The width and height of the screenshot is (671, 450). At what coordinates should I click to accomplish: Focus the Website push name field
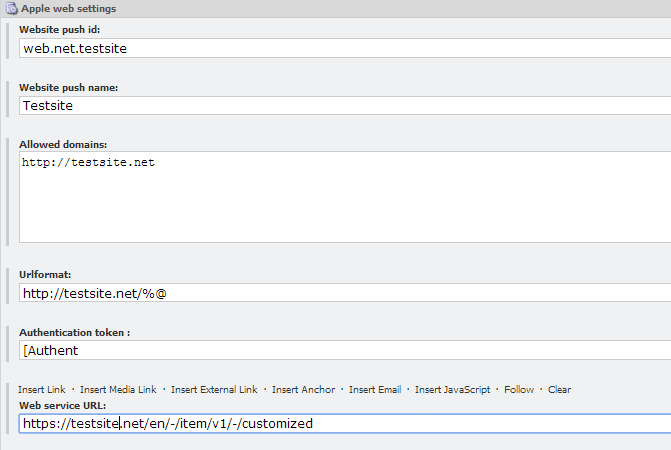340,105
